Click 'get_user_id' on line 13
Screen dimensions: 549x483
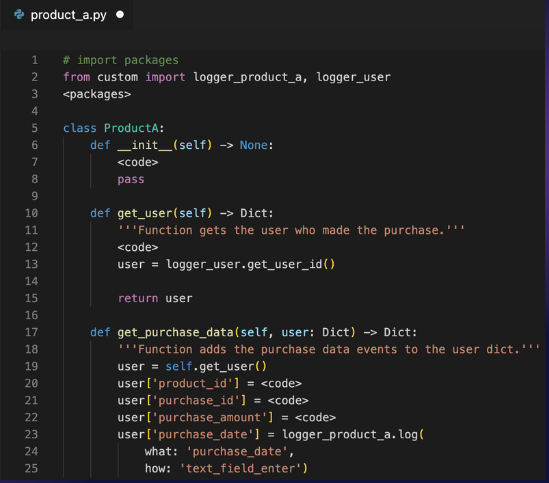point(285,264)
